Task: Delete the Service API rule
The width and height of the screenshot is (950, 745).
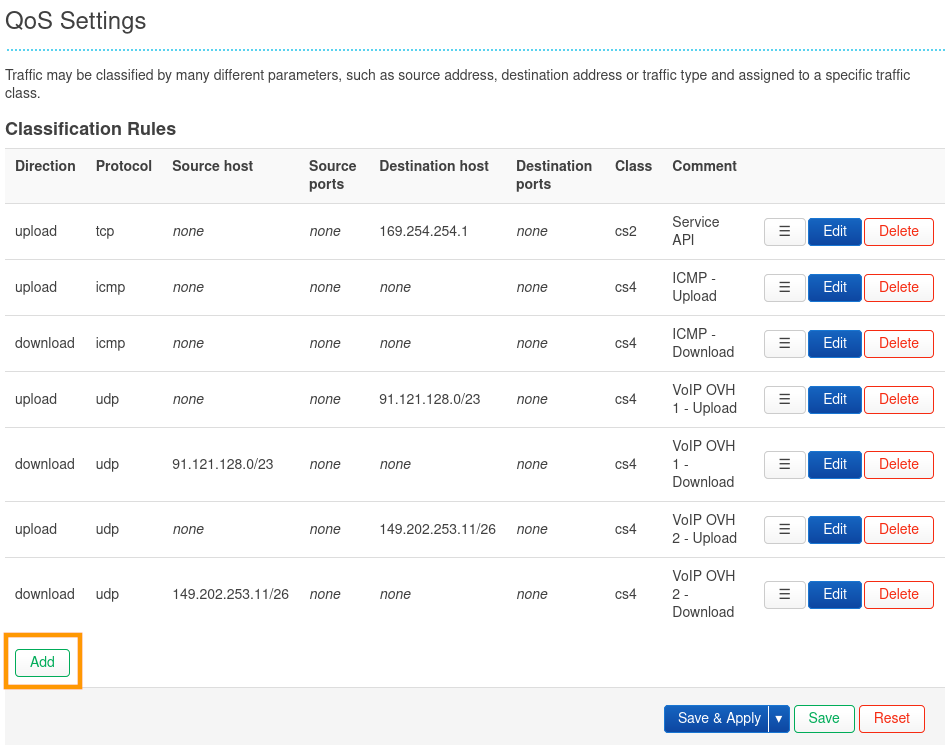Action: point(898,231)
